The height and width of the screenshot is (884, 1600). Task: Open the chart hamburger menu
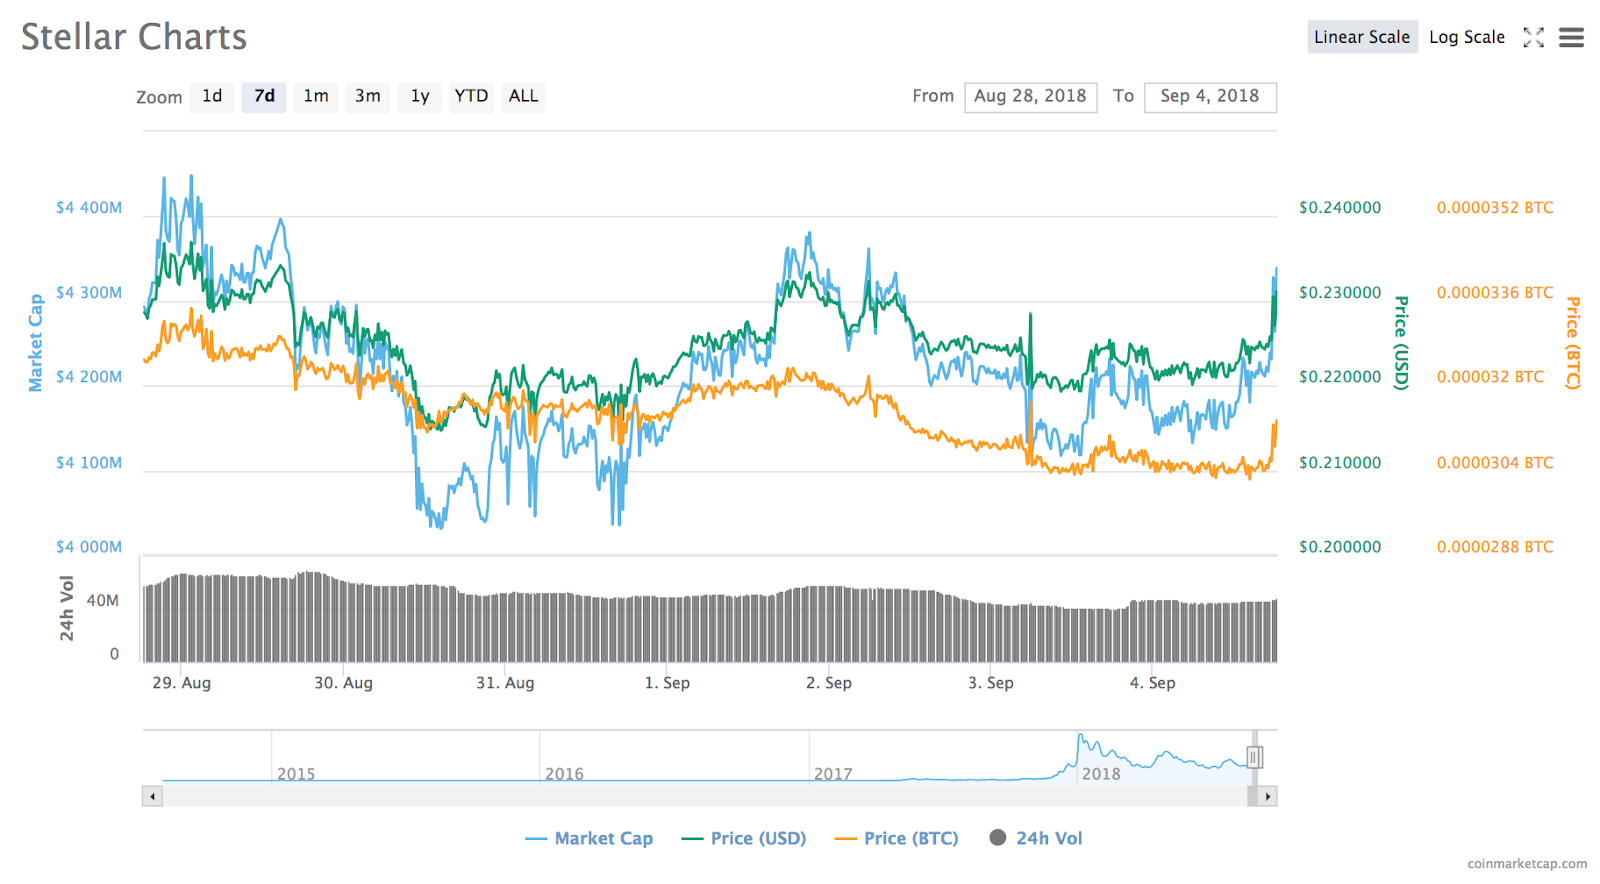[x=1571, y=38]
